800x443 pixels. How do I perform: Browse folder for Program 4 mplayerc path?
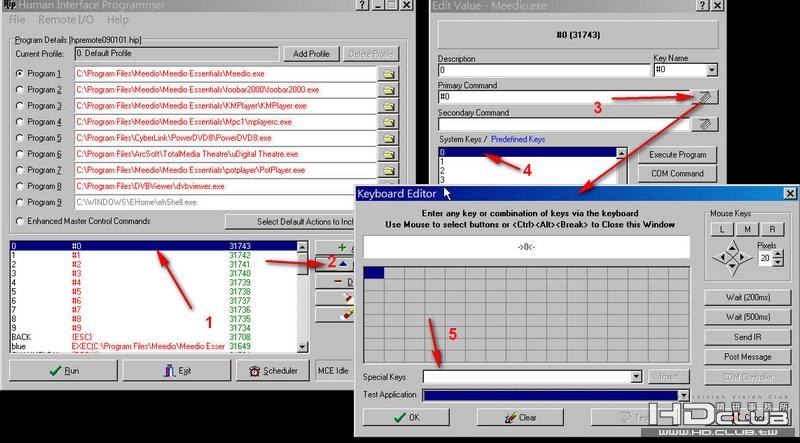pos(389,122)
